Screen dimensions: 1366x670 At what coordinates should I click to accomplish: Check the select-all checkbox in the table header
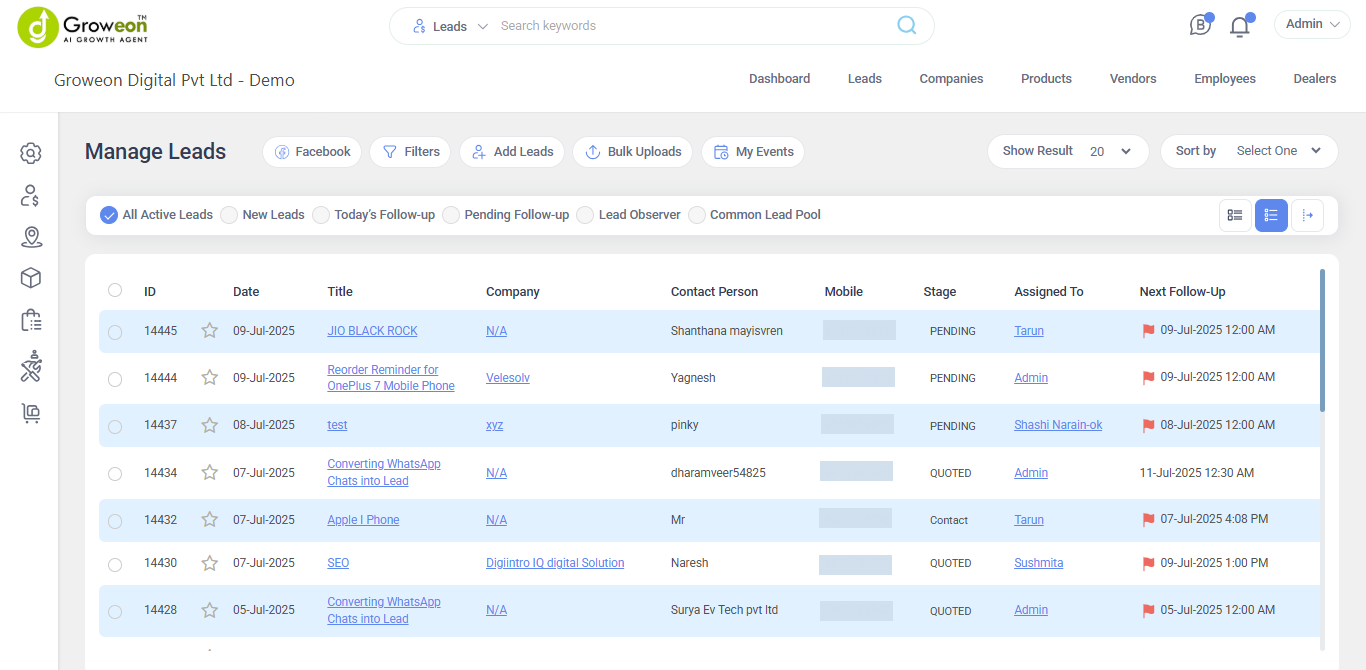(x=114, y=290)
